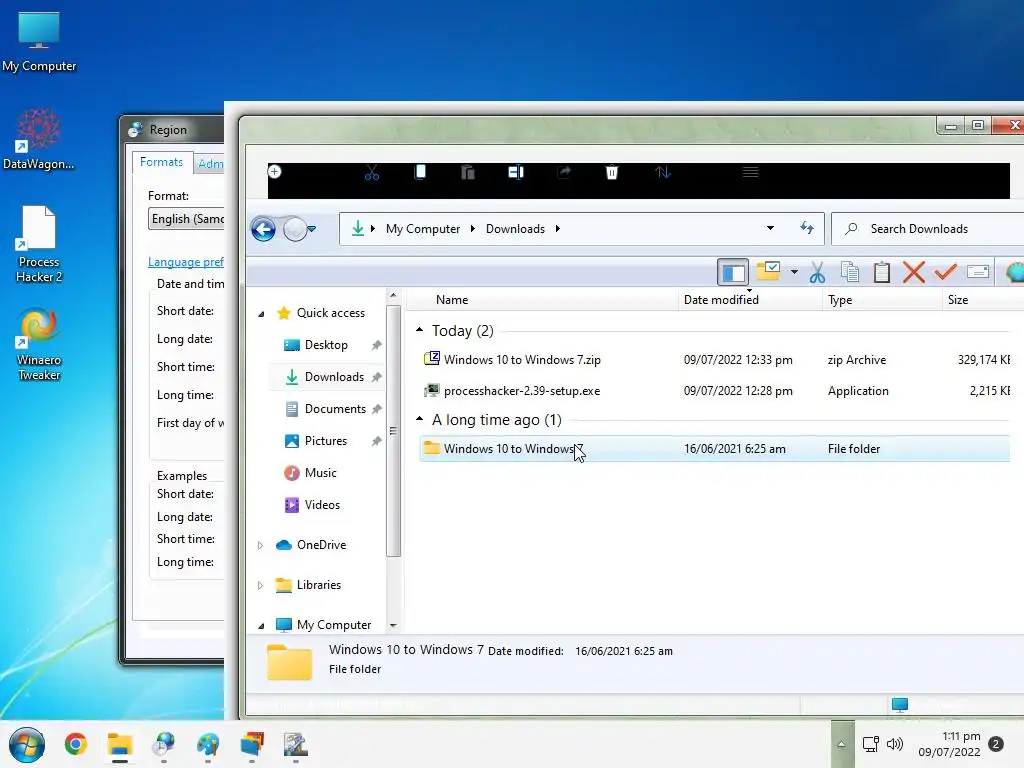Collapse the My Computer tree node arrow
1024x768 pixels.
[261, 626]
